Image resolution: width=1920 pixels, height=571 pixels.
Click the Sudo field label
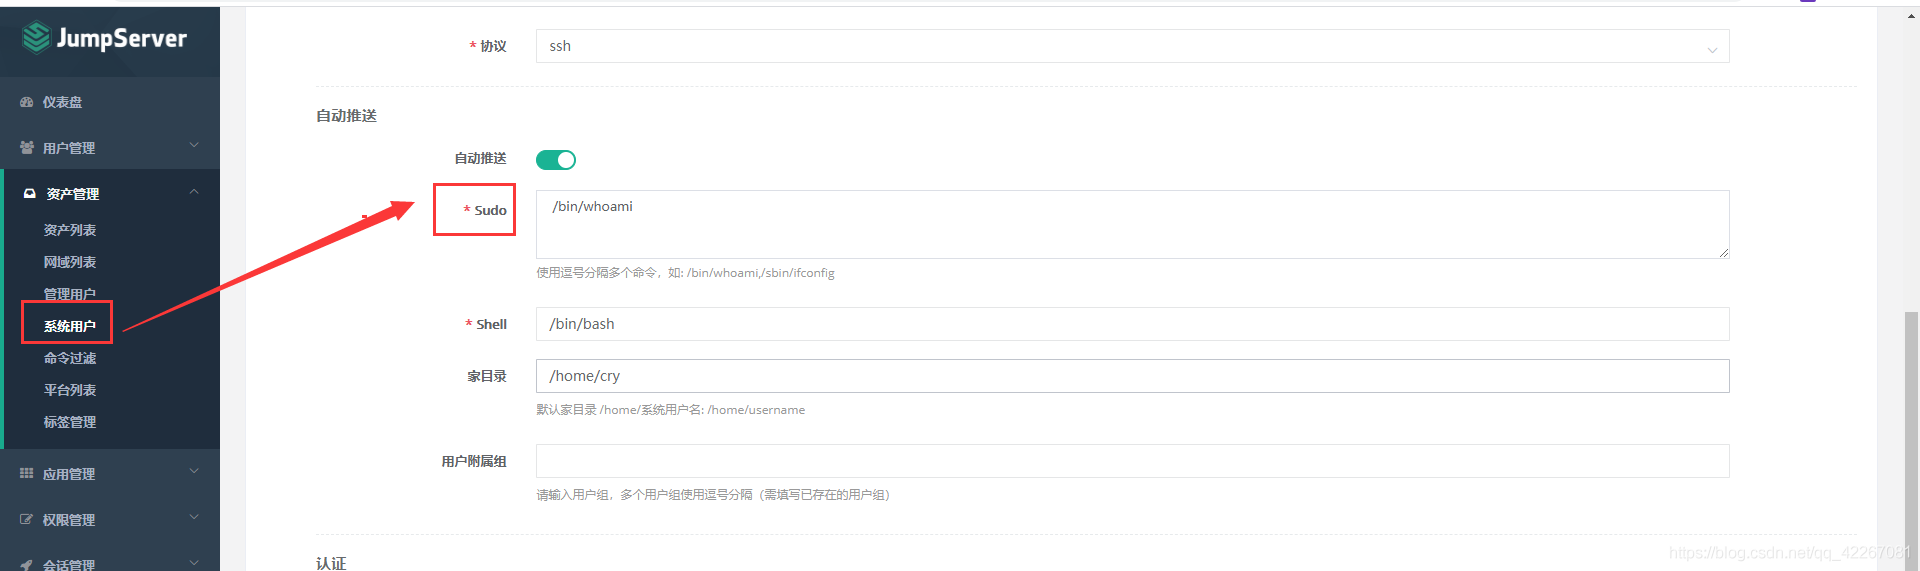(490, 210)
